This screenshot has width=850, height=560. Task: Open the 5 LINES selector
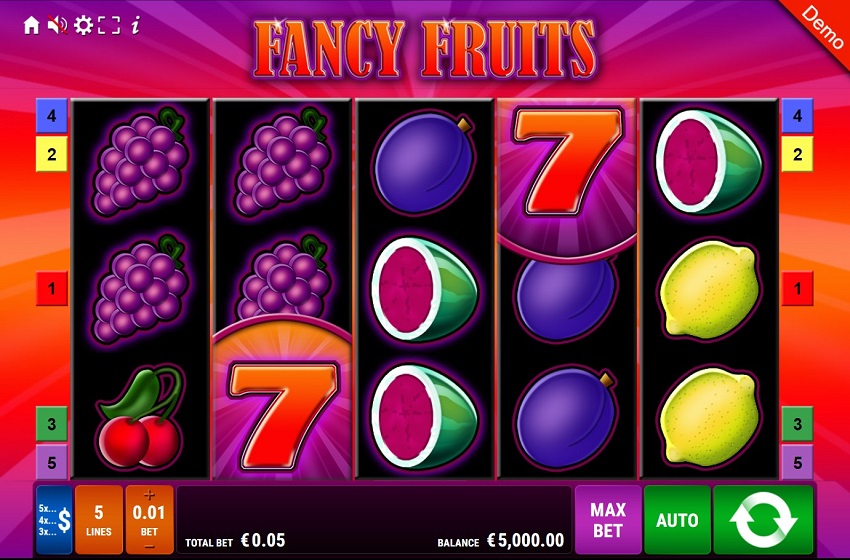coord(99,520)
